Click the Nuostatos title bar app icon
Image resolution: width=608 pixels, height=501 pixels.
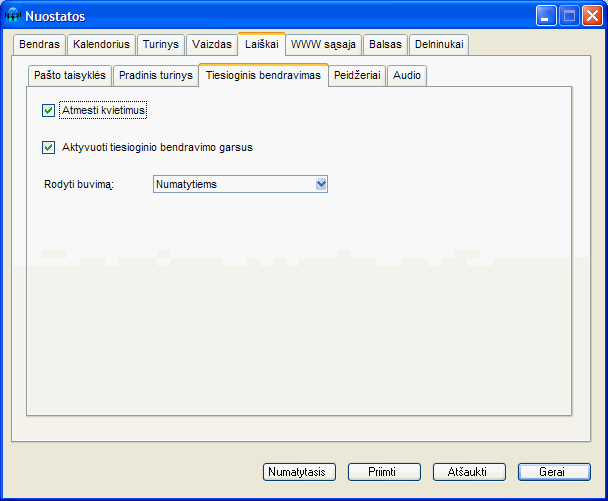(x=14, y=16)
